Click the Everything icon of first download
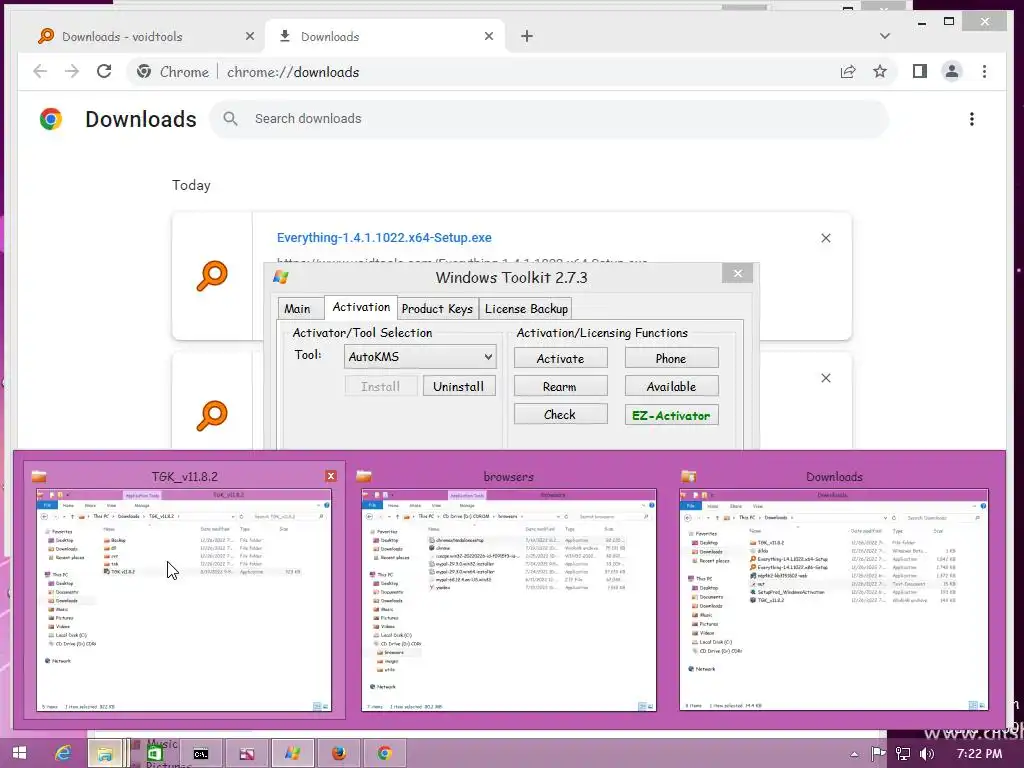Image resolution: width=1024 pixels, height=768 pixels. click(x=212, y=276)
